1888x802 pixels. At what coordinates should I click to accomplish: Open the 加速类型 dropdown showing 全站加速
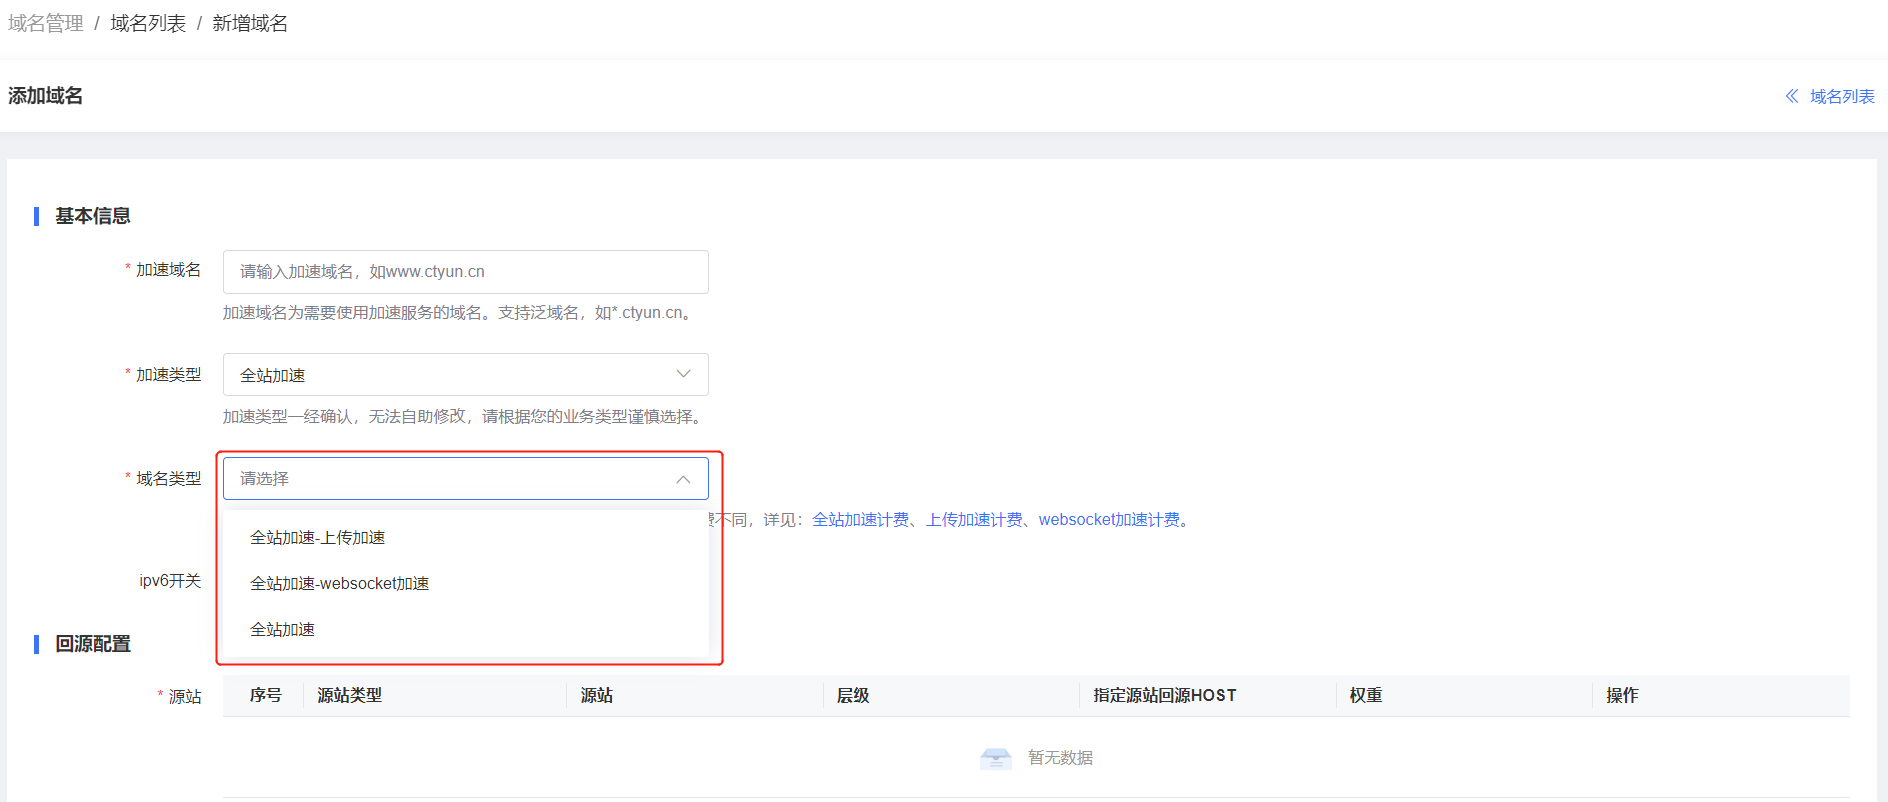(466, 375)
